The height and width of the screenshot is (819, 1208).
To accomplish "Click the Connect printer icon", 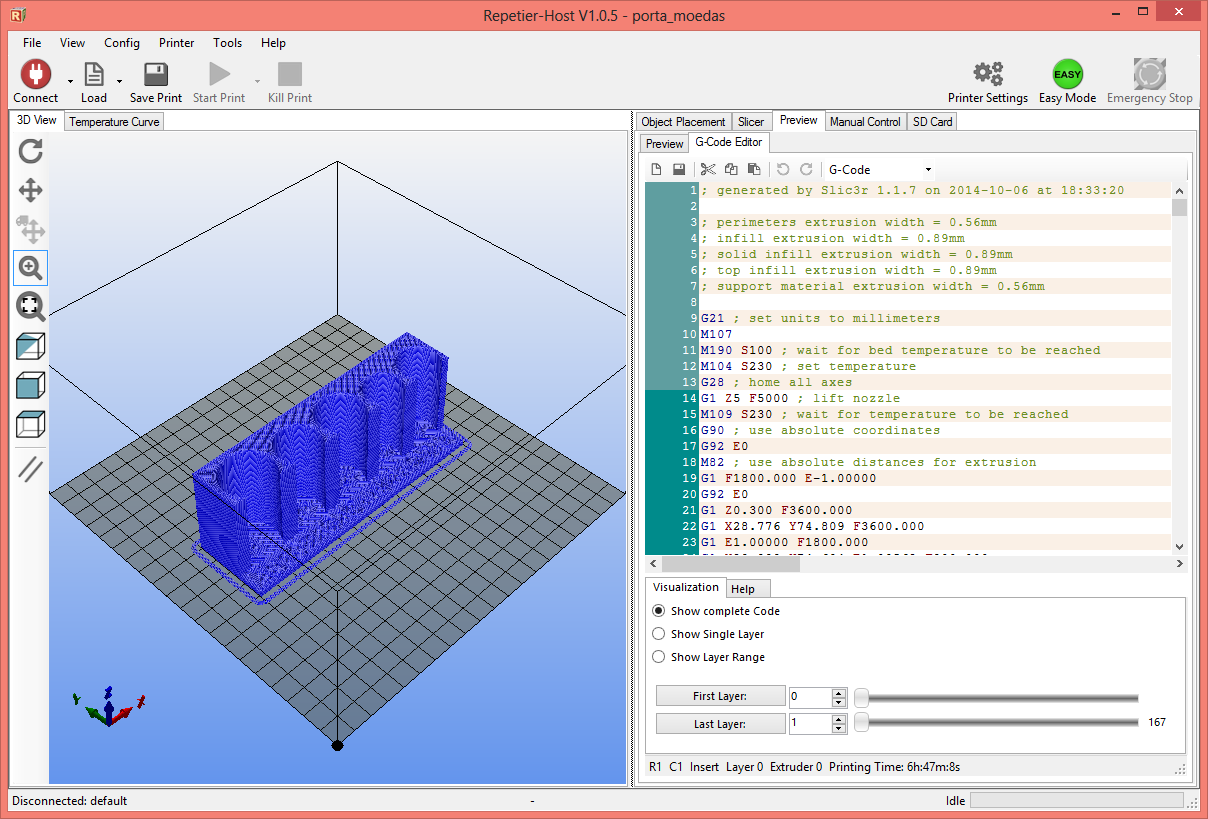I will pos(35,74).
